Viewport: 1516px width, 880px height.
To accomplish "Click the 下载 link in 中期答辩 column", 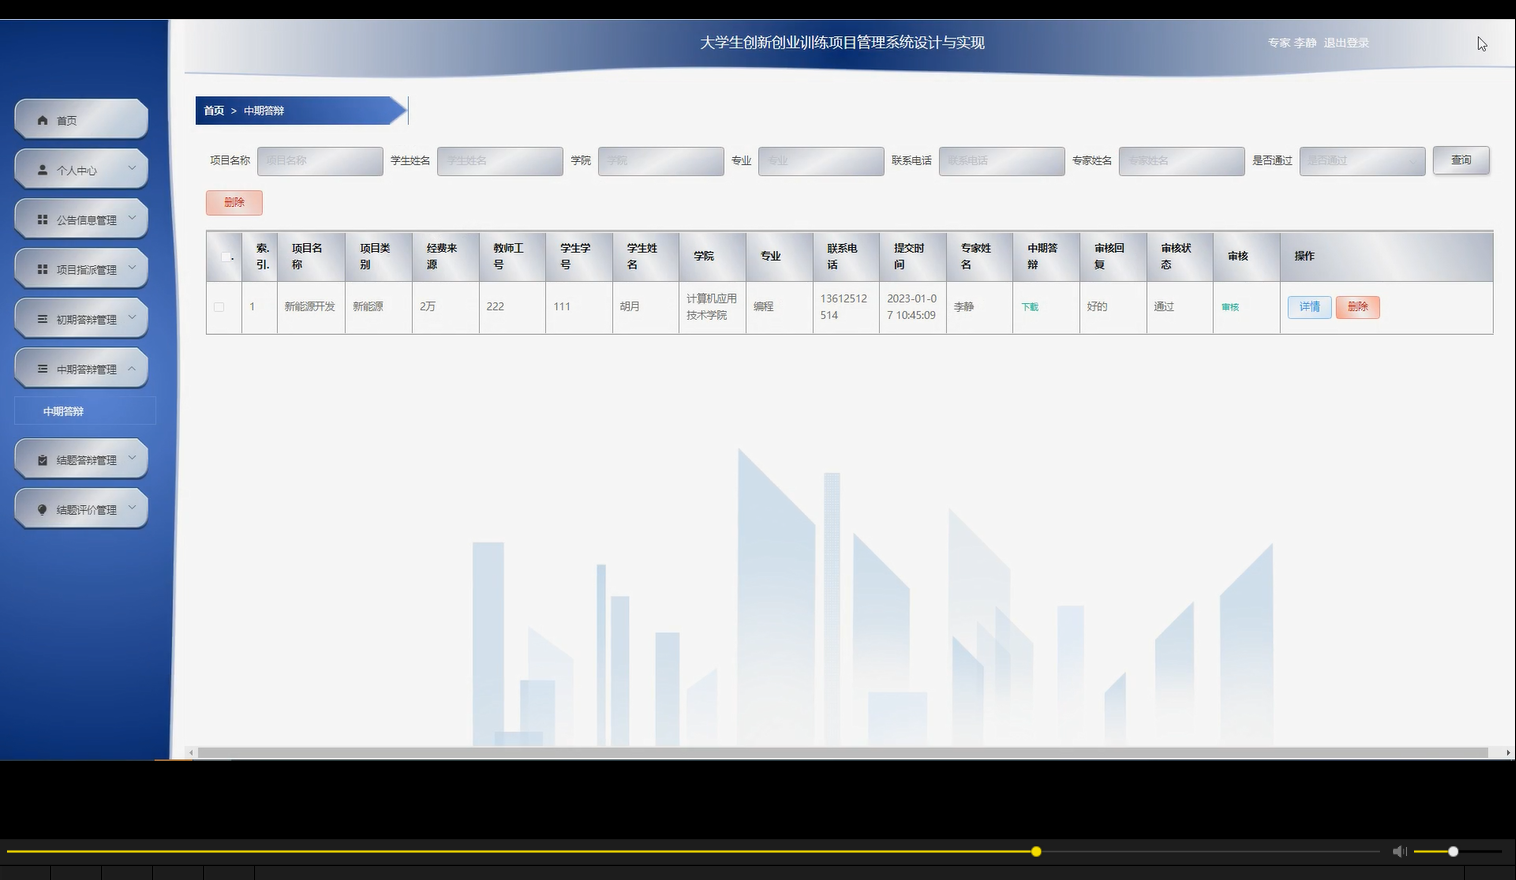I will [x=1030, y=307].
